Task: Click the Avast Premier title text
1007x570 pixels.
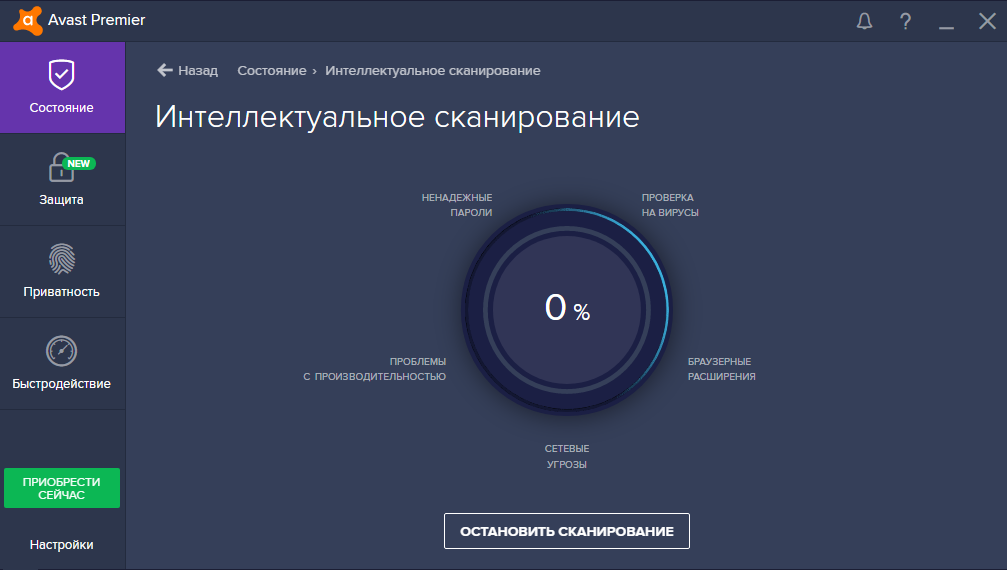Action: click(96, 20)
